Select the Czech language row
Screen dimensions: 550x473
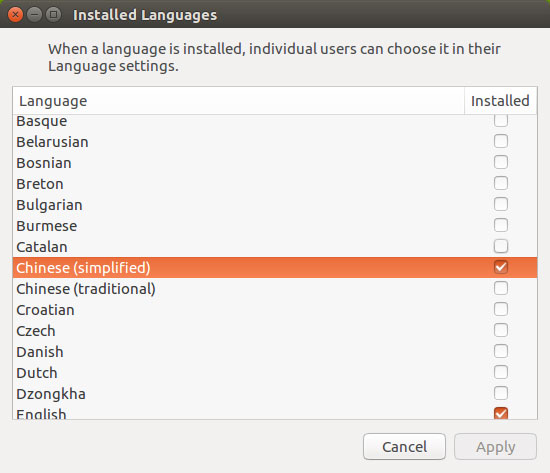click(275, 331)
